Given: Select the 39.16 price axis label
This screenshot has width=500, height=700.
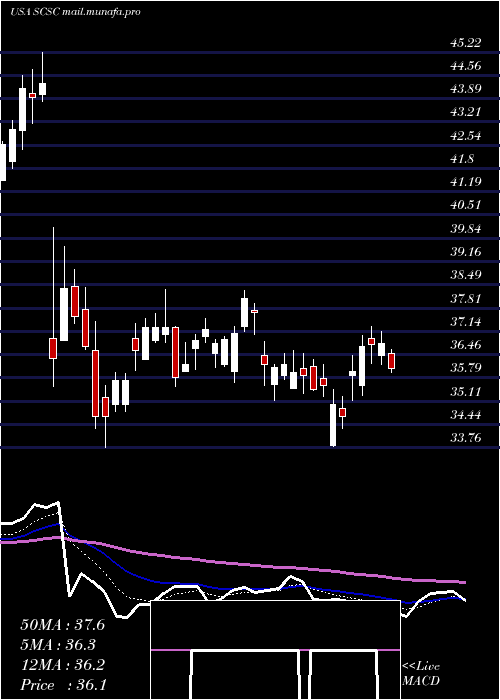Looking at the screenshot, I should 466,252.
